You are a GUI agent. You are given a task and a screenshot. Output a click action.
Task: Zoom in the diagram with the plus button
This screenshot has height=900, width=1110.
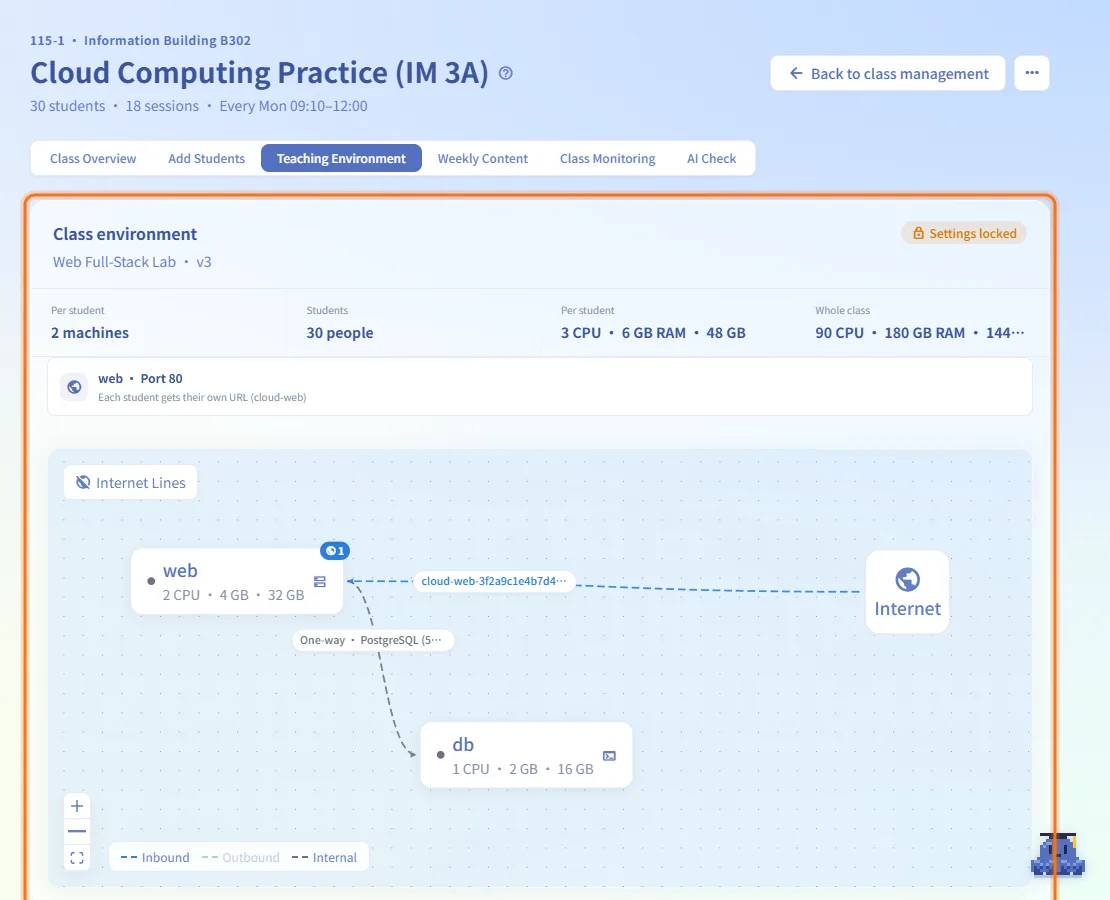click(x=77, y=806)
